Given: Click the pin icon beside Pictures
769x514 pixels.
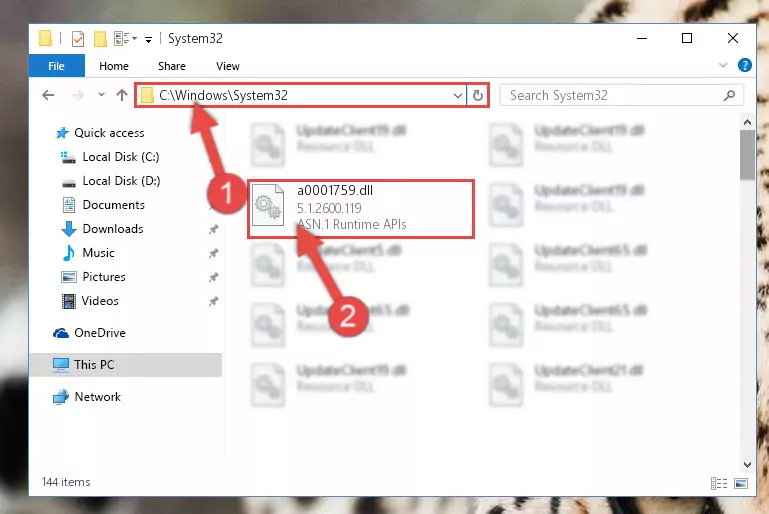Looking at the screenshot, I should 213,277.
